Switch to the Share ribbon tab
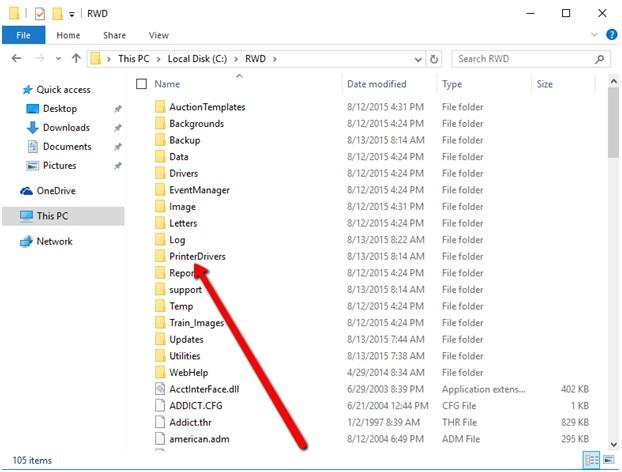Image resolution: width=622 pixels, height=472 pixels. point(115,35)
